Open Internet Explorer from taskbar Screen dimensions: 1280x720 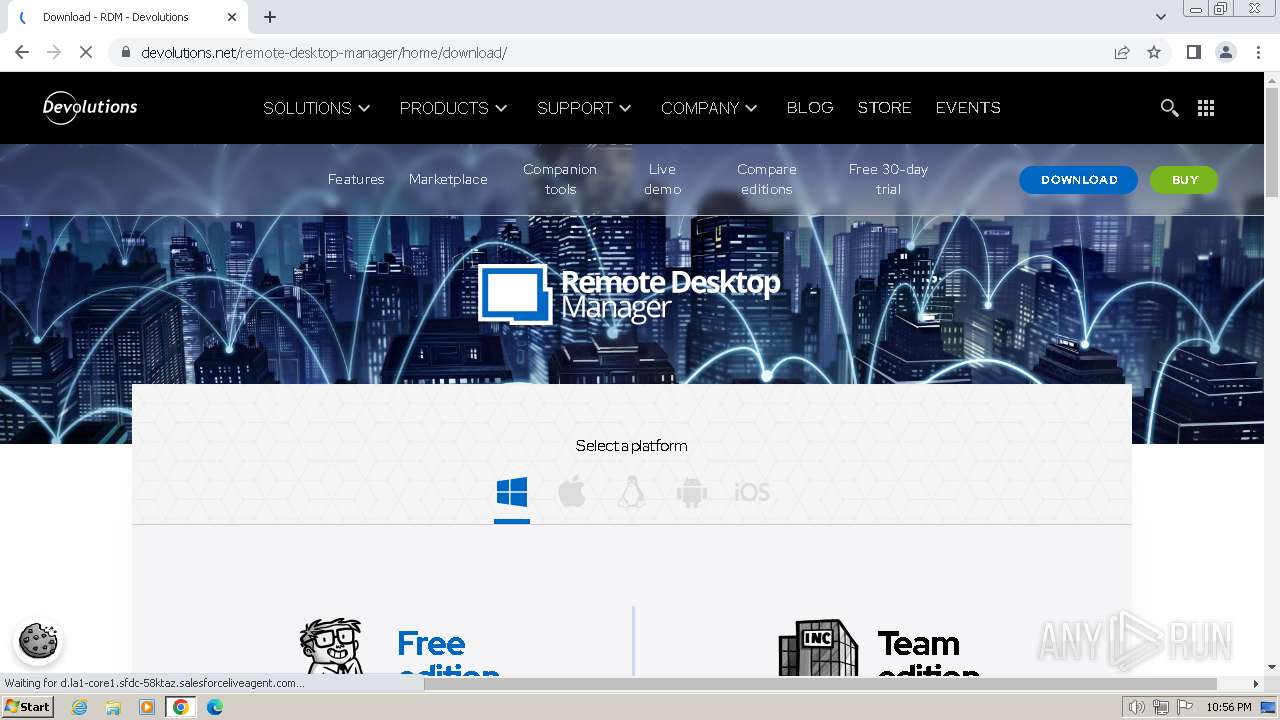pos(79,707)
